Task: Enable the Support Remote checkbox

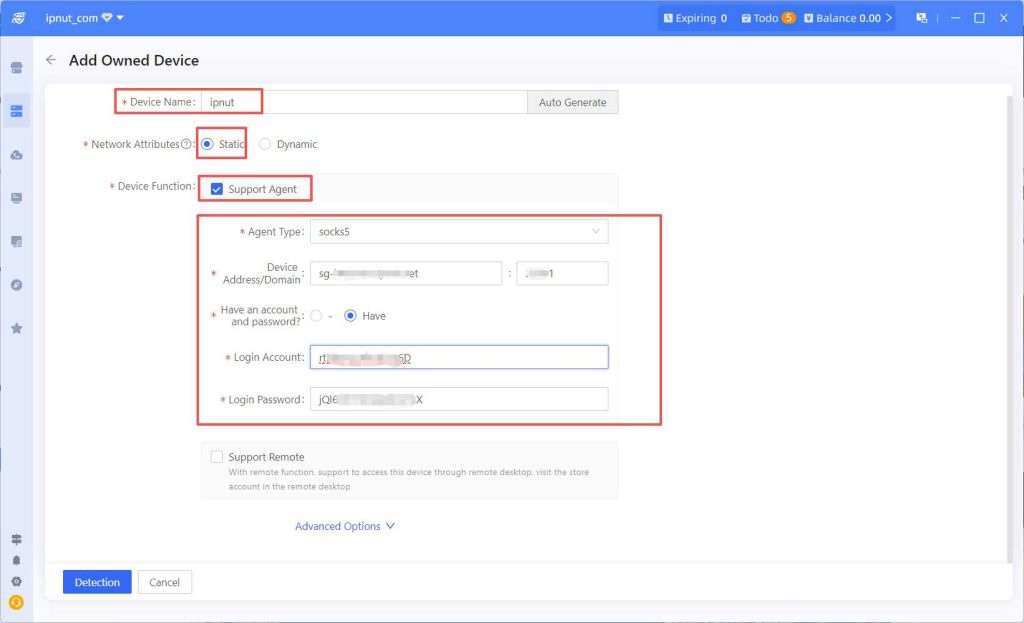Action: point(217,457)
